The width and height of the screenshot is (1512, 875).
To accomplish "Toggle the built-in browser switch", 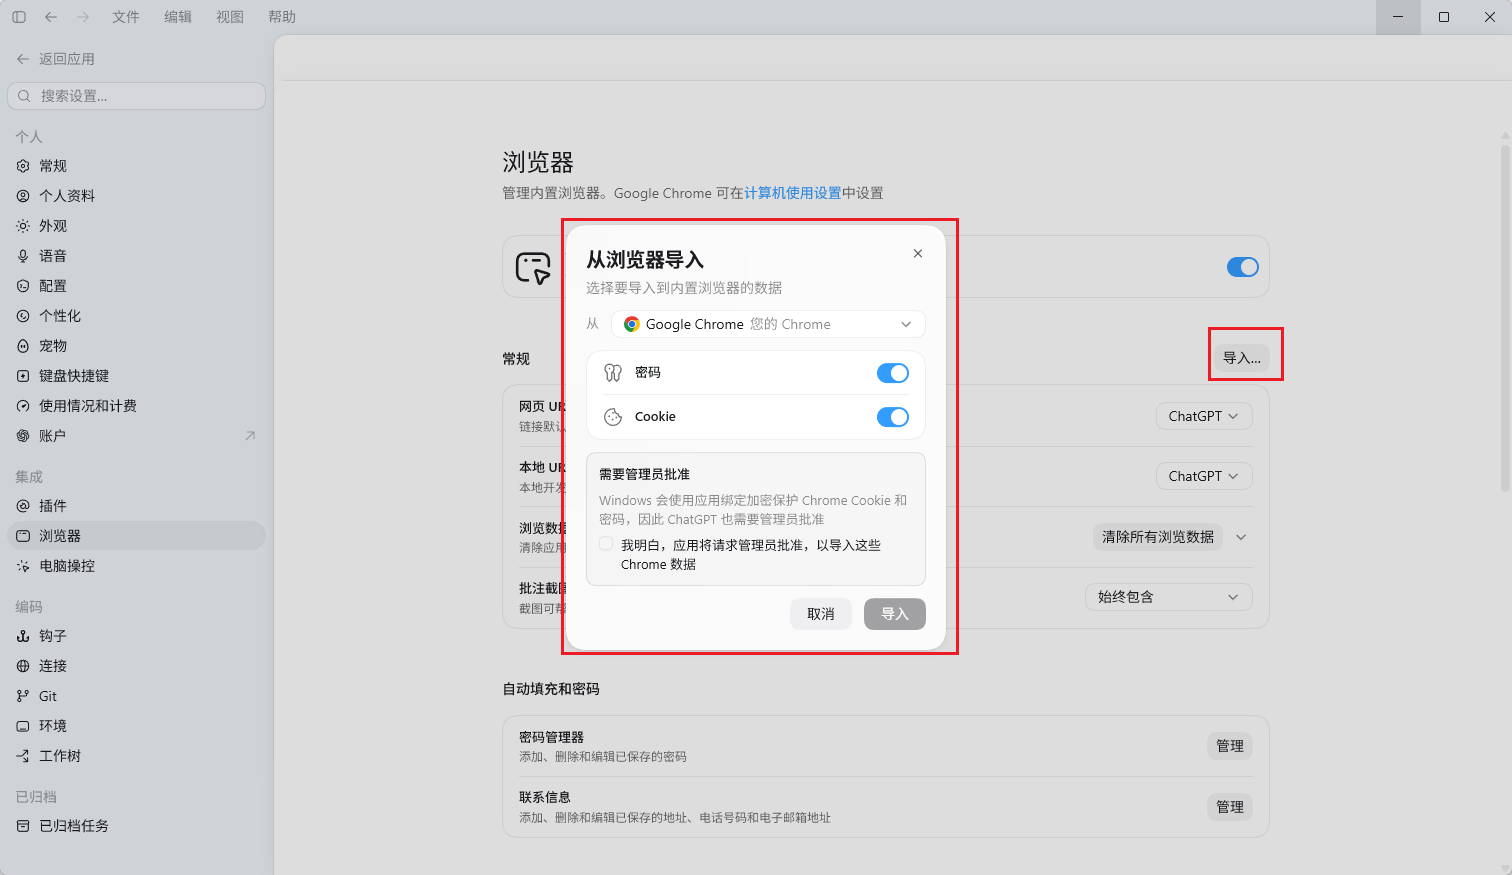I will [x=1243, y=267].
